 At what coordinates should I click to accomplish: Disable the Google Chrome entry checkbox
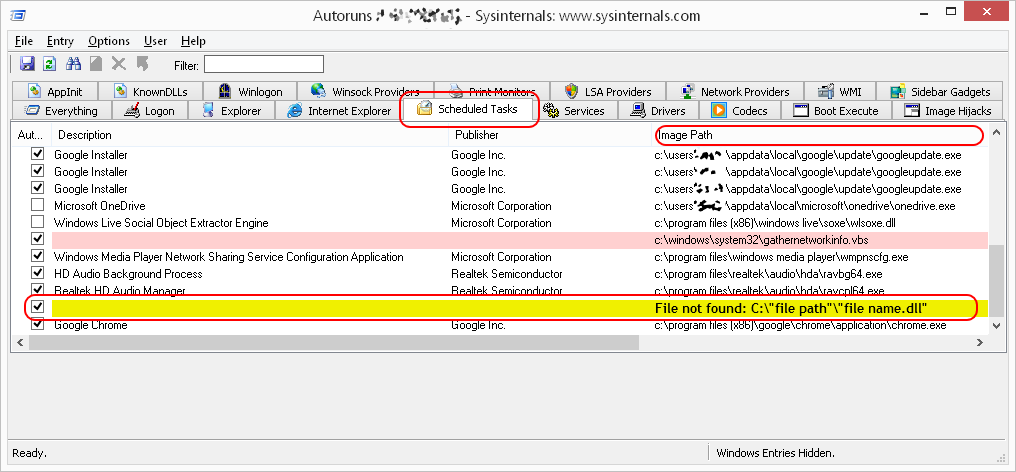point(38,324)
